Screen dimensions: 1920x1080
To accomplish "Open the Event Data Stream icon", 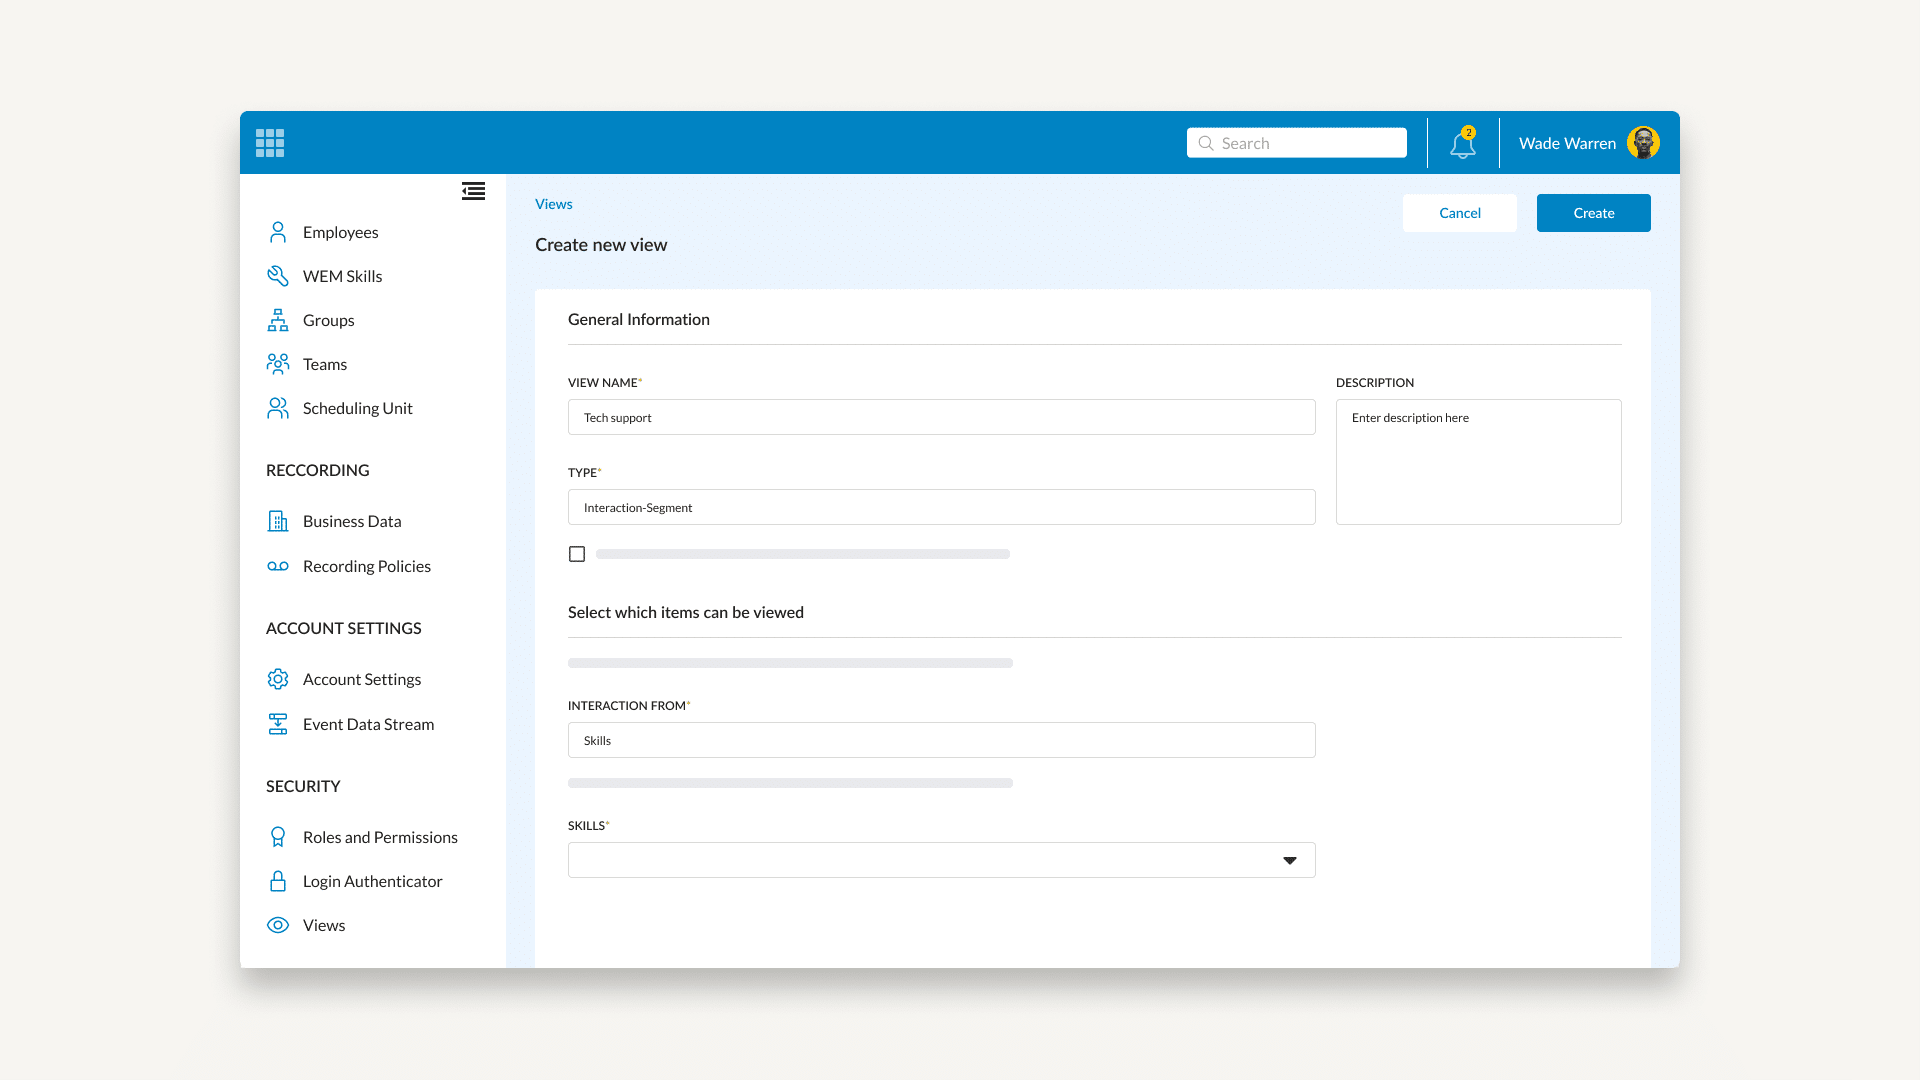I will point(278,724).
